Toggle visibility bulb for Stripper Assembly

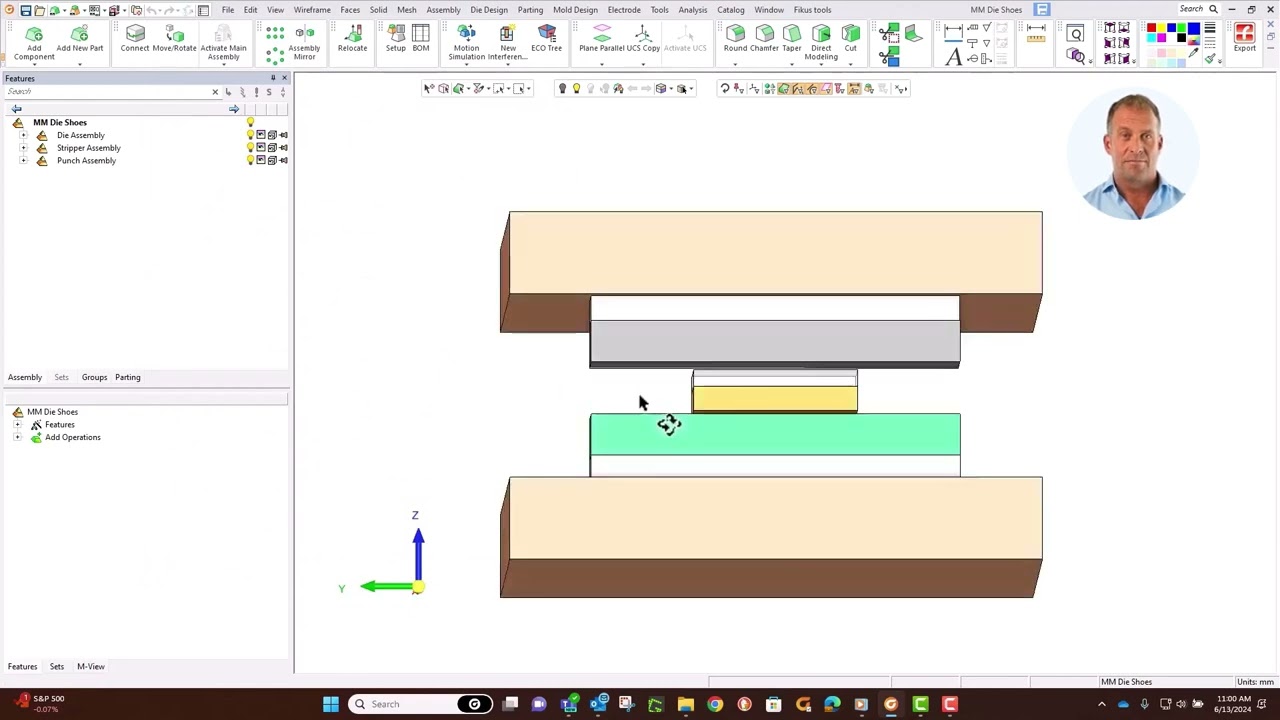click(x=250, y=148)
